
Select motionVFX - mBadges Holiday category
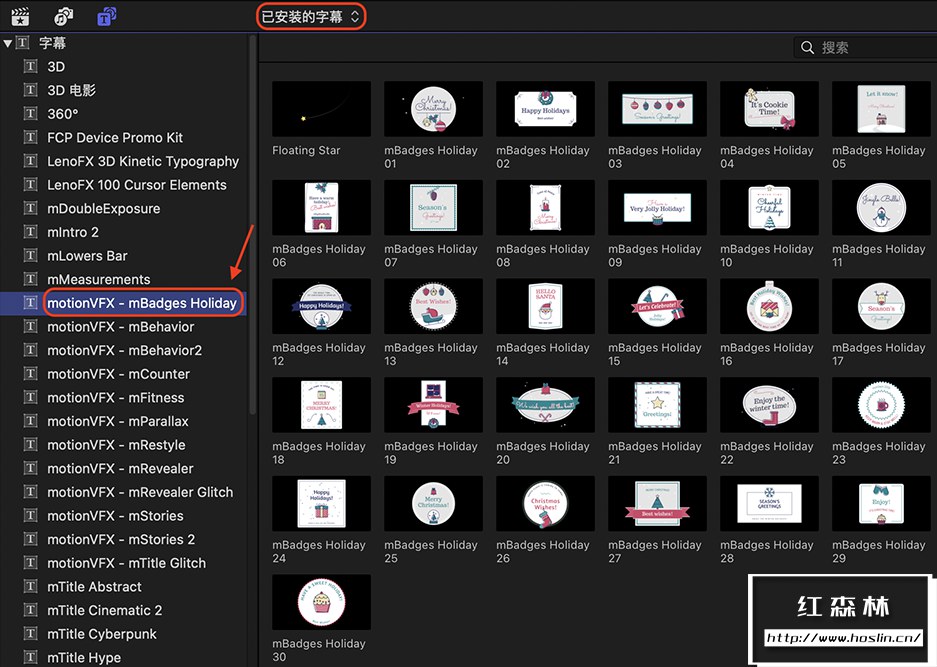tap(142, 303)
